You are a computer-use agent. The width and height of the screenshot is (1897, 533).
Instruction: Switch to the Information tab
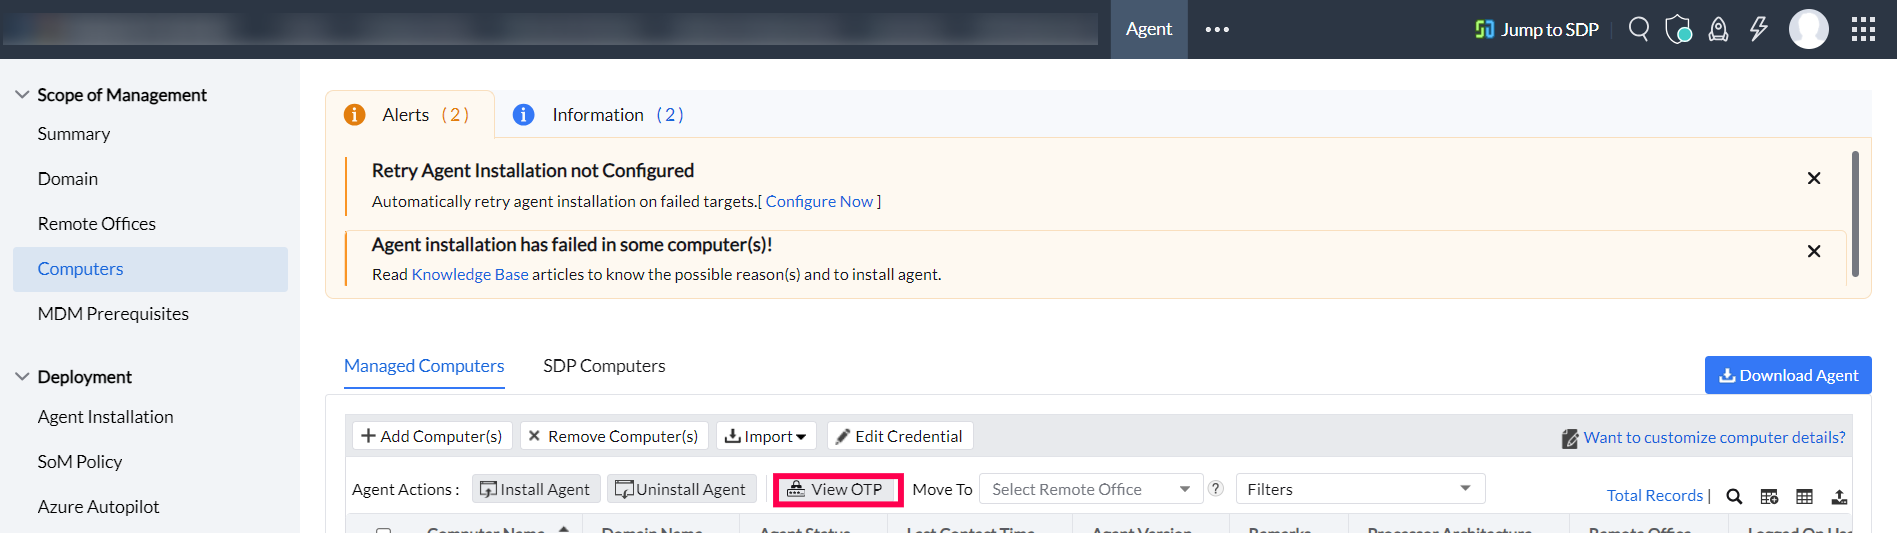598,115
